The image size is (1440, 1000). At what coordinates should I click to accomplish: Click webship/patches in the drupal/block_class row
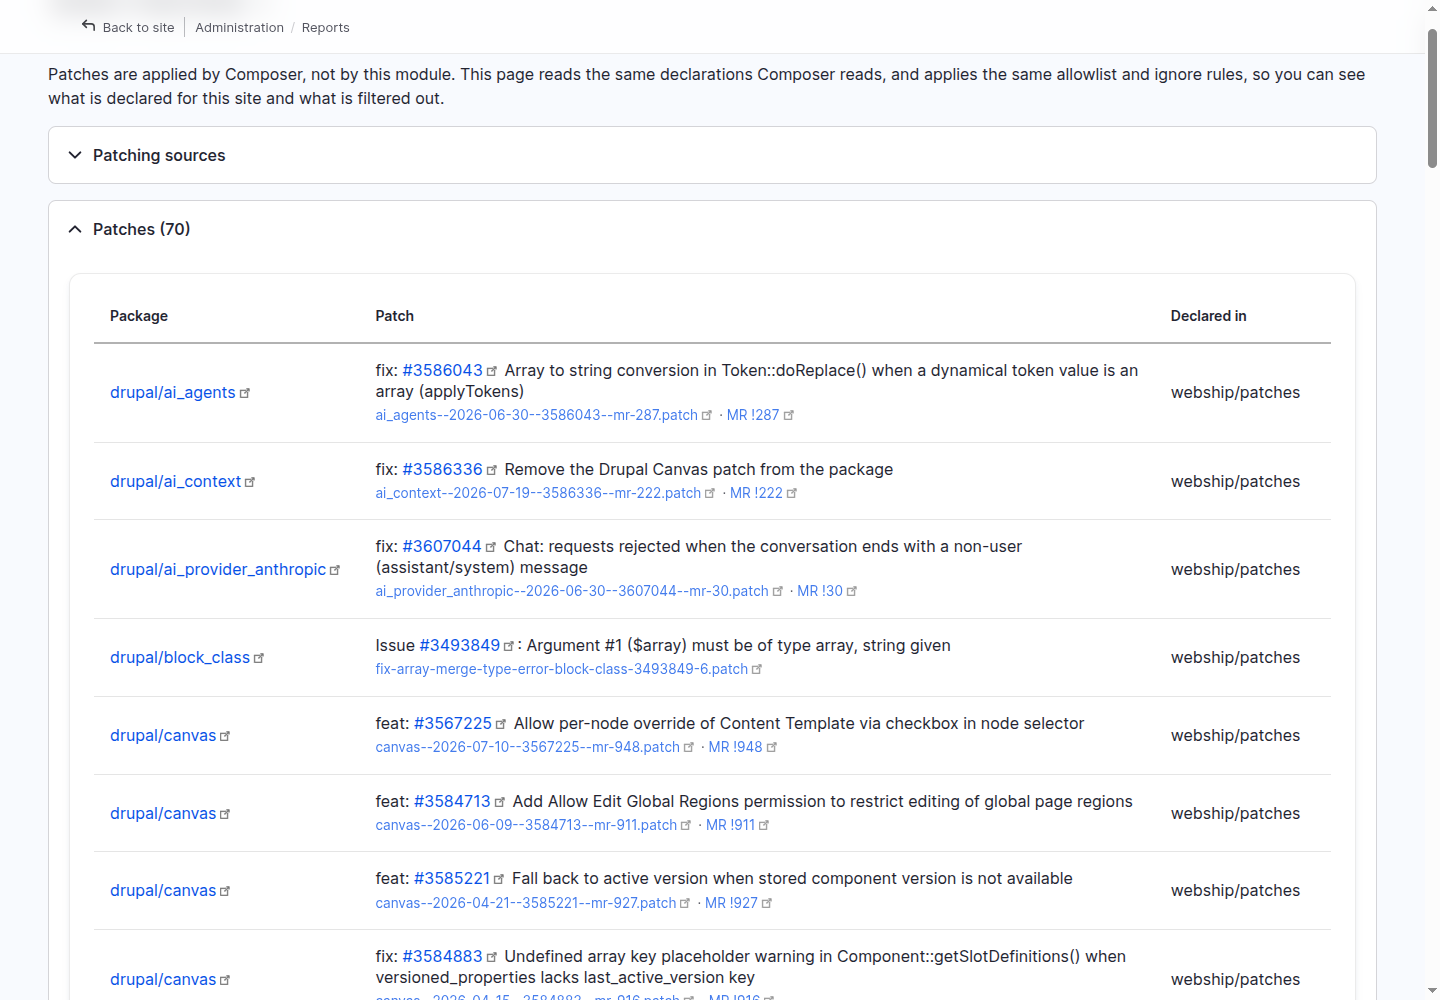[1235, 657]
